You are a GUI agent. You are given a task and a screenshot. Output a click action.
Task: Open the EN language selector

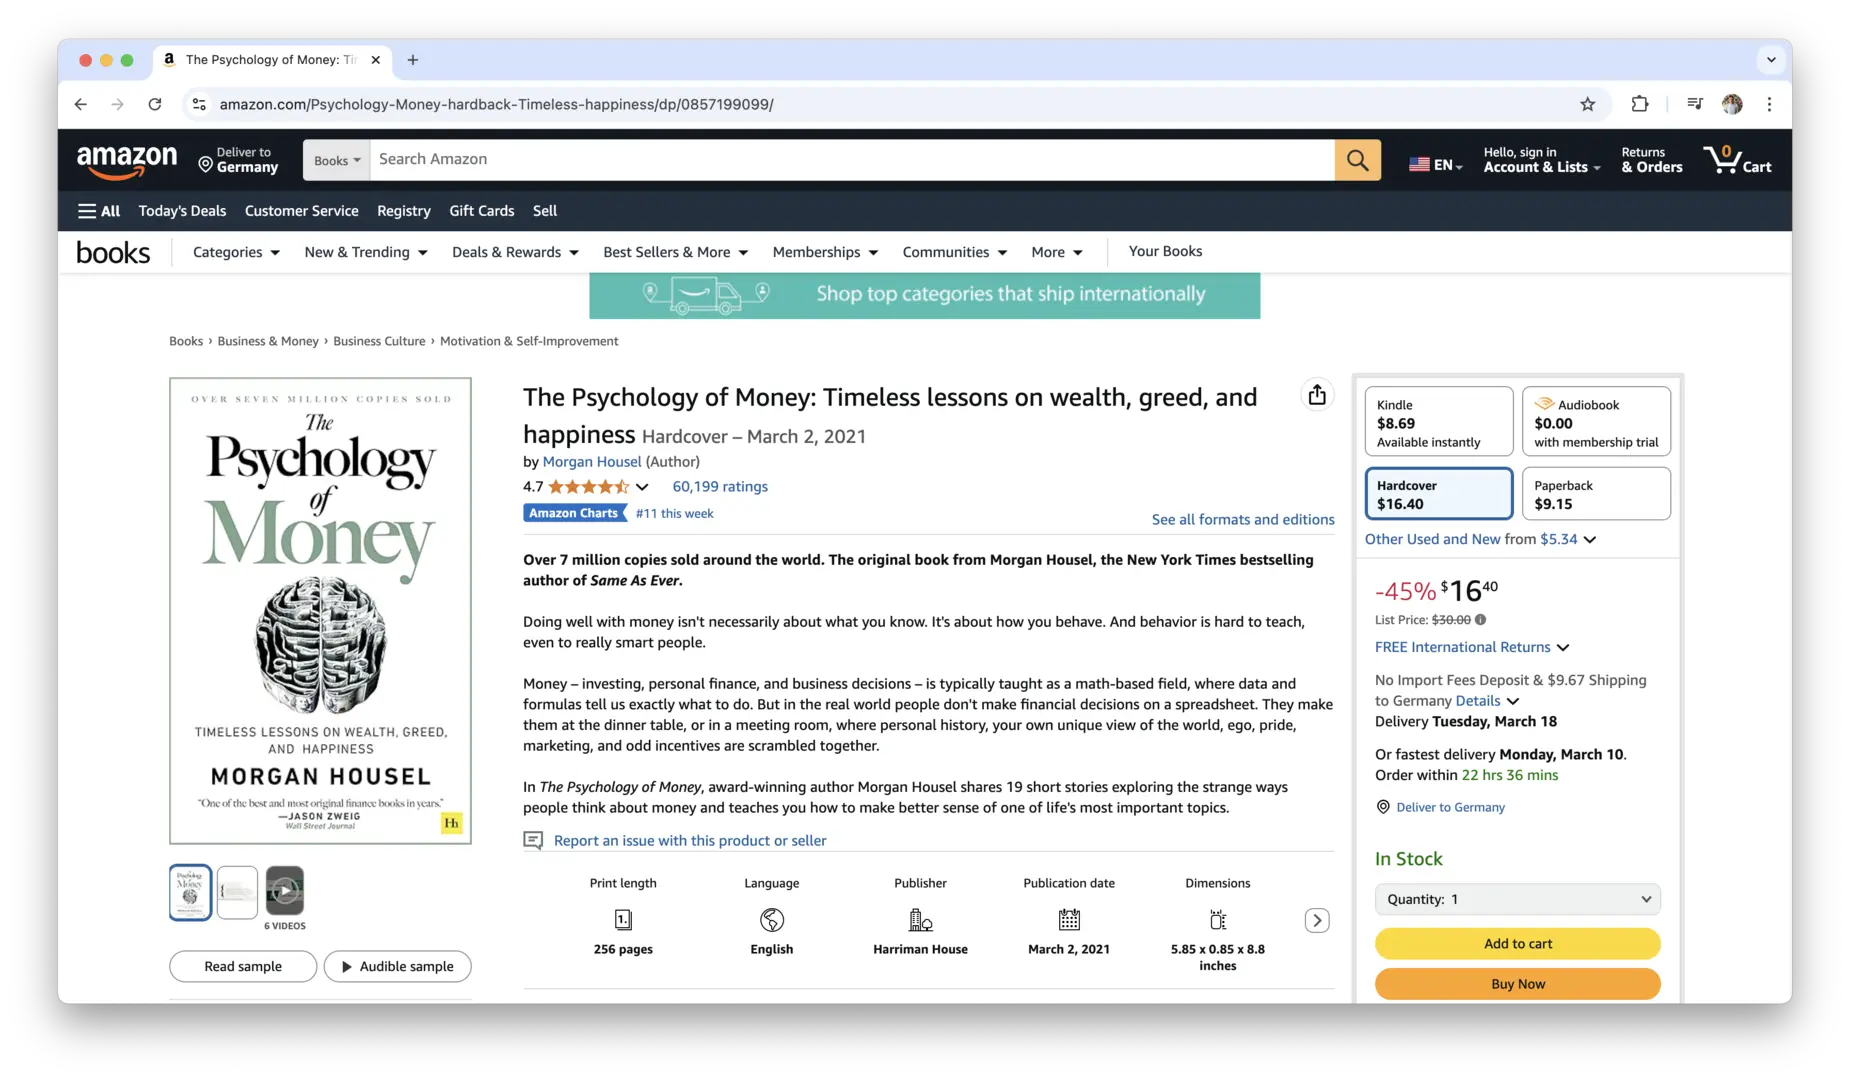point(1435,165)
